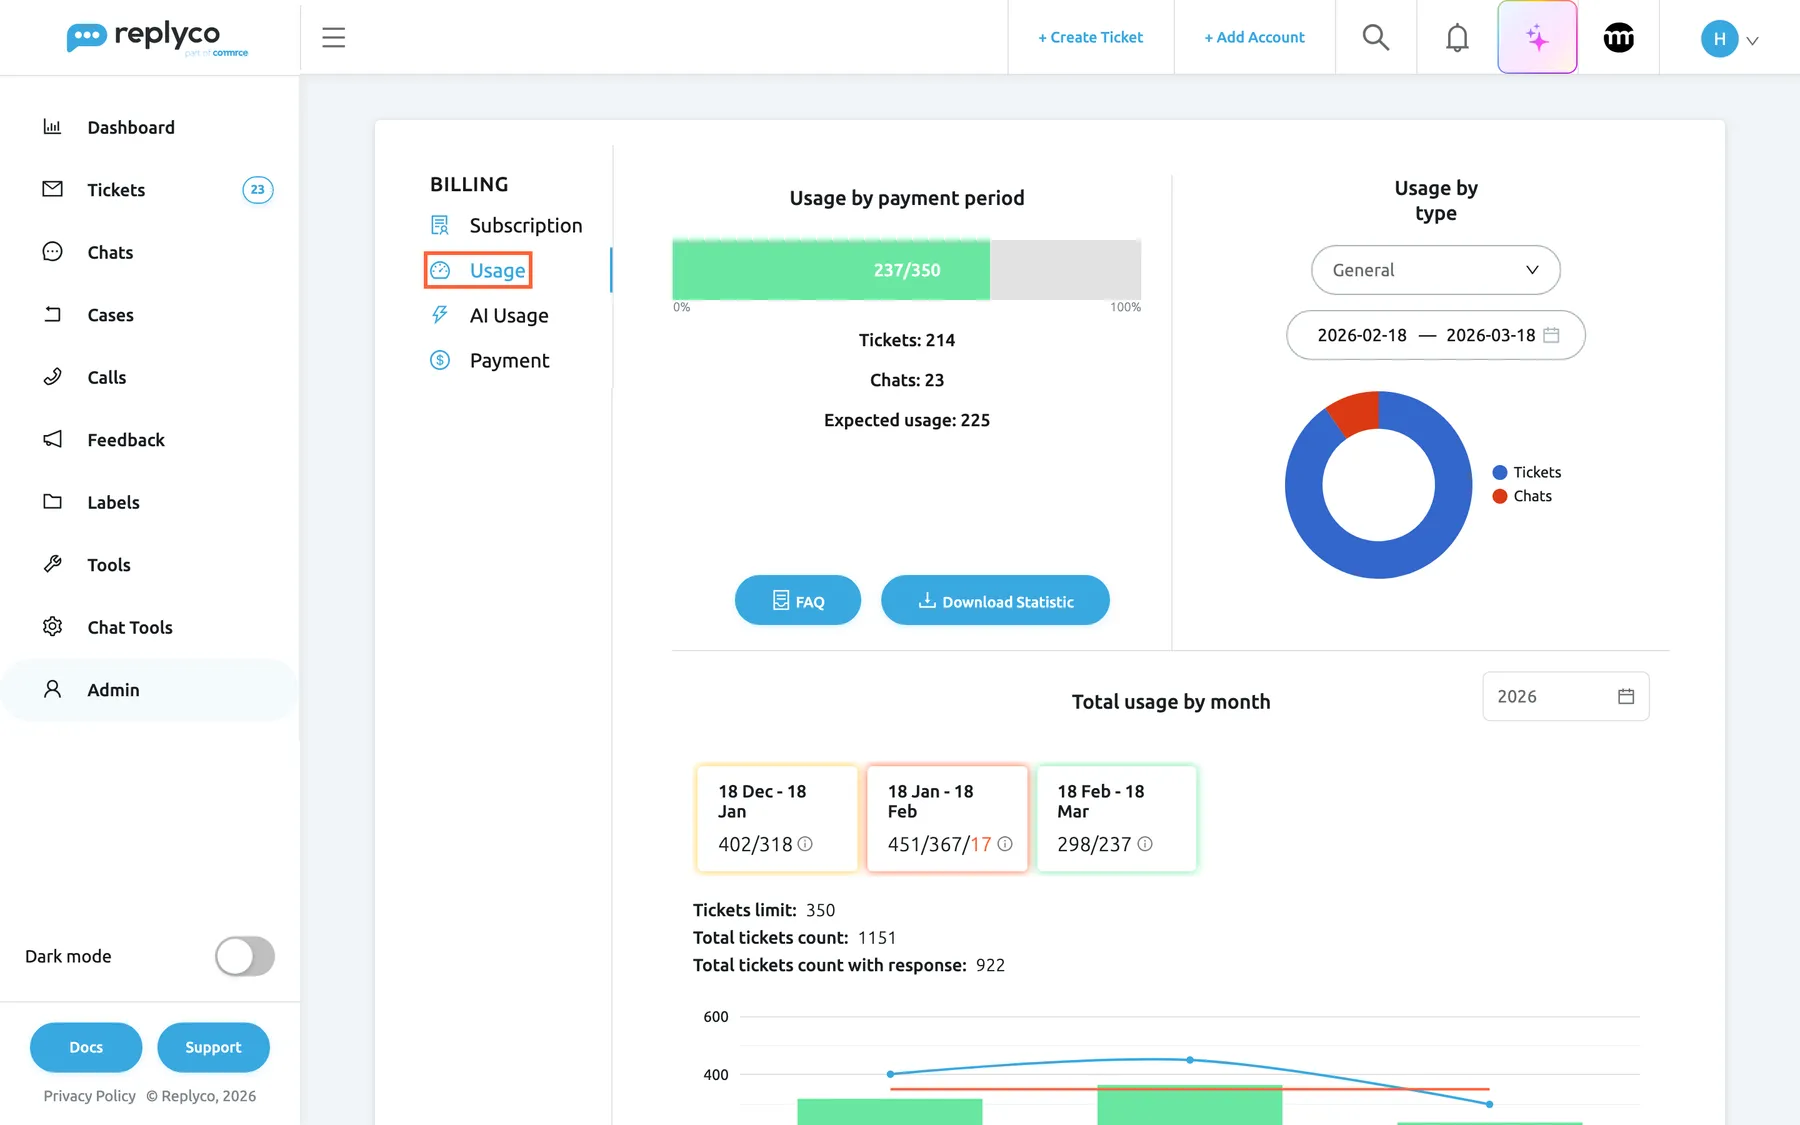Open the AI sparkle assistant button
The image size is (1800, 1125).
click(x=1537, y=38)
